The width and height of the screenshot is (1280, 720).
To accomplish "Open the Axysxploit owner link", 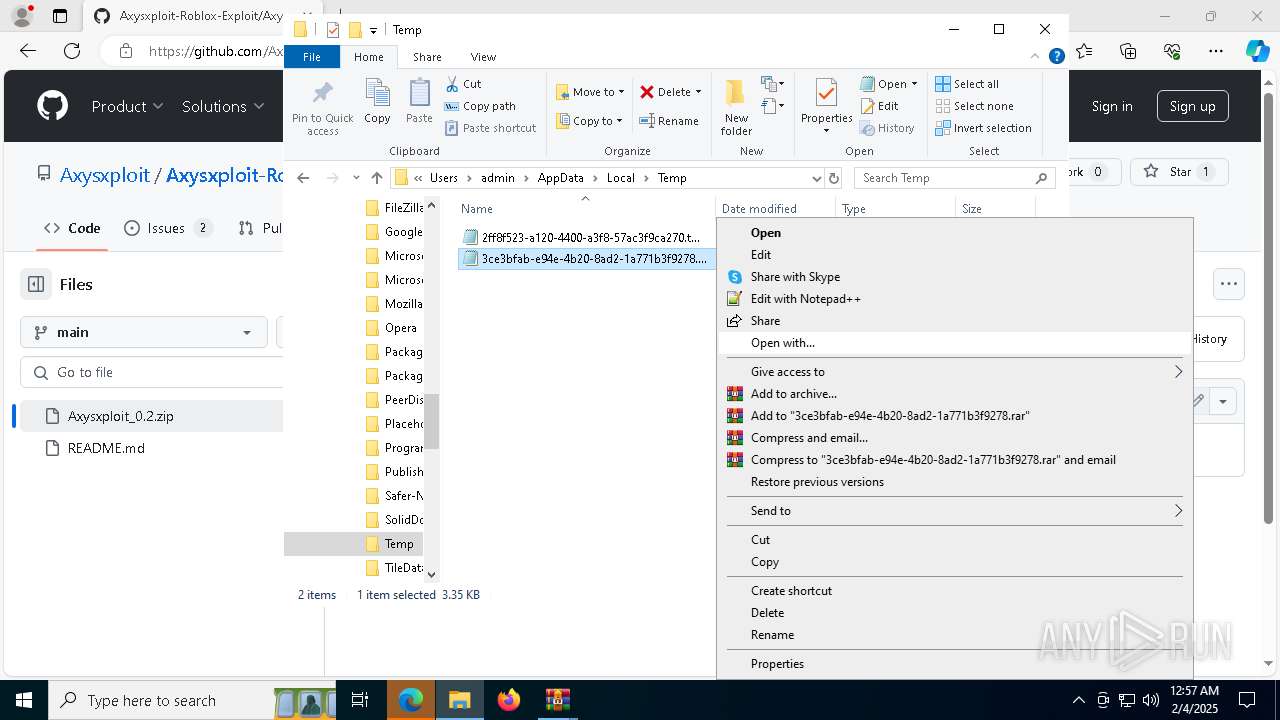I will click(104, 175).
